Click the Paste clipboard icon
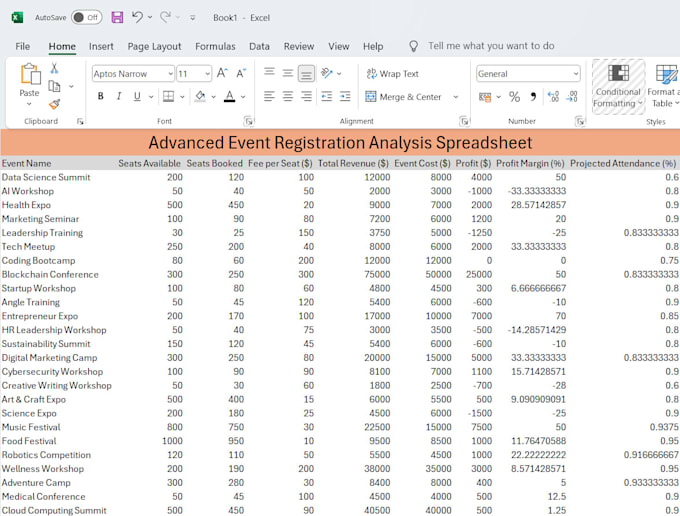 (30, 74)
